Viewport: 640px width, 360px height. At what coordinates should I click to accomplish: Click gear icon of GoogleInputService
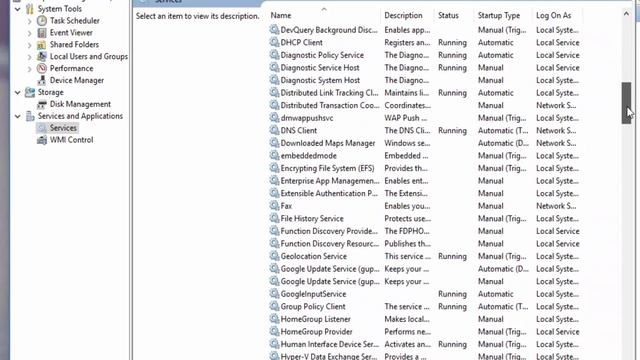[x=274, y=293]
